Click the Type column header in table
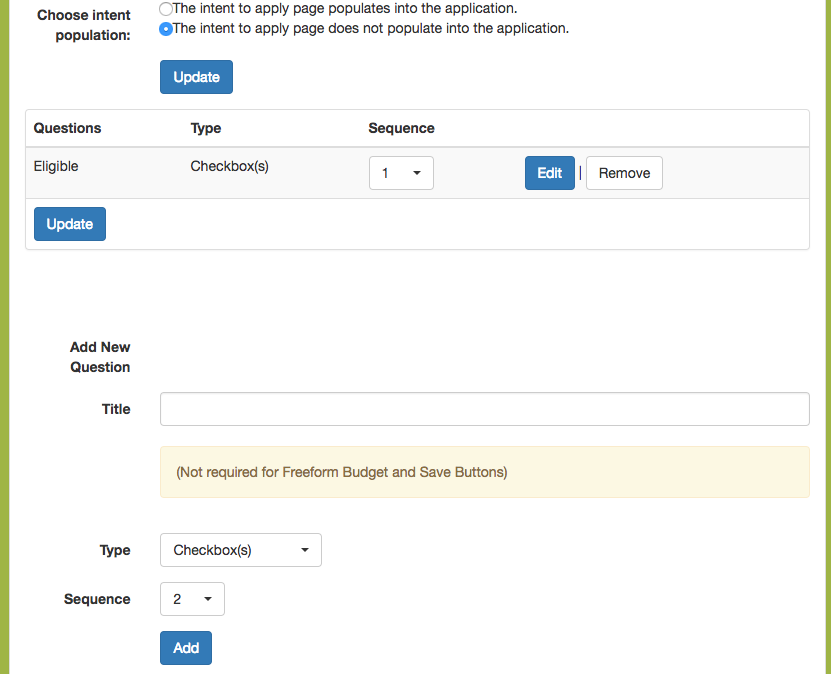Viewport: 831px width, 674px height. click(206, 128)
